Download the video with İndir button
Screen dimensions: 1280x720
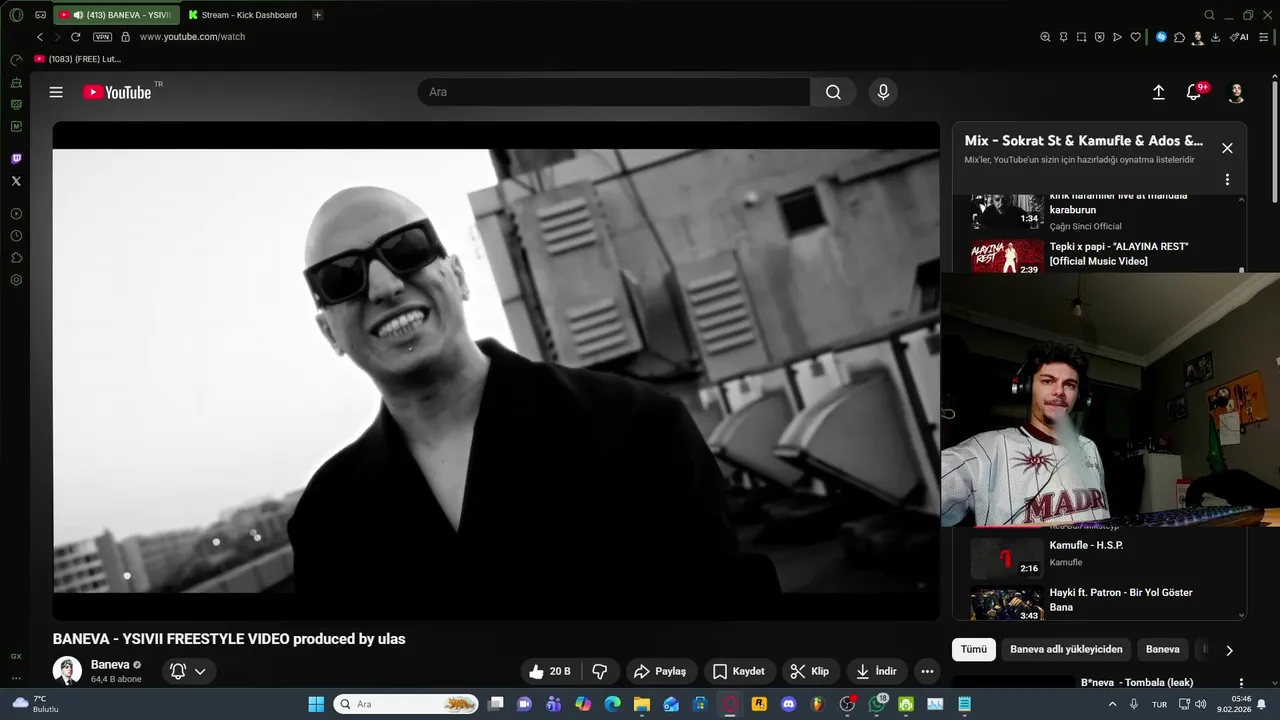(876, 671)
